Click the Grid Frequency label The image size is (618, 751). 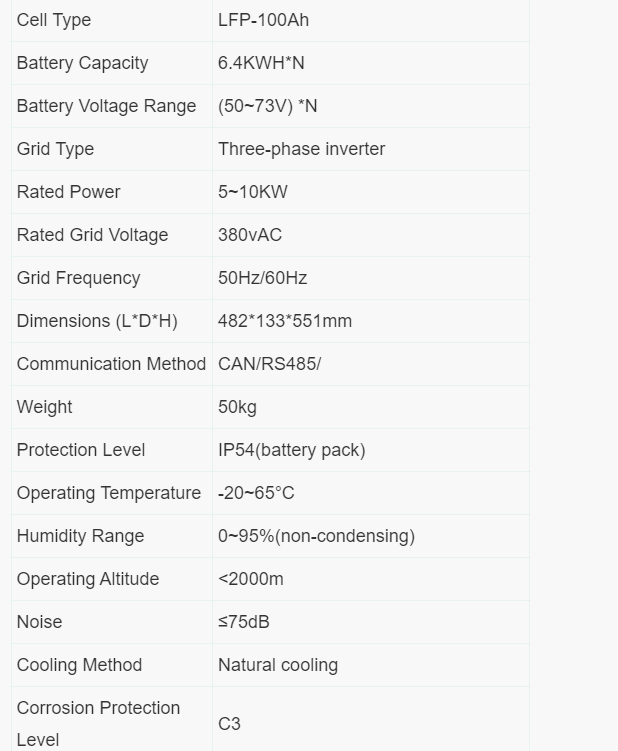point(79,278)
